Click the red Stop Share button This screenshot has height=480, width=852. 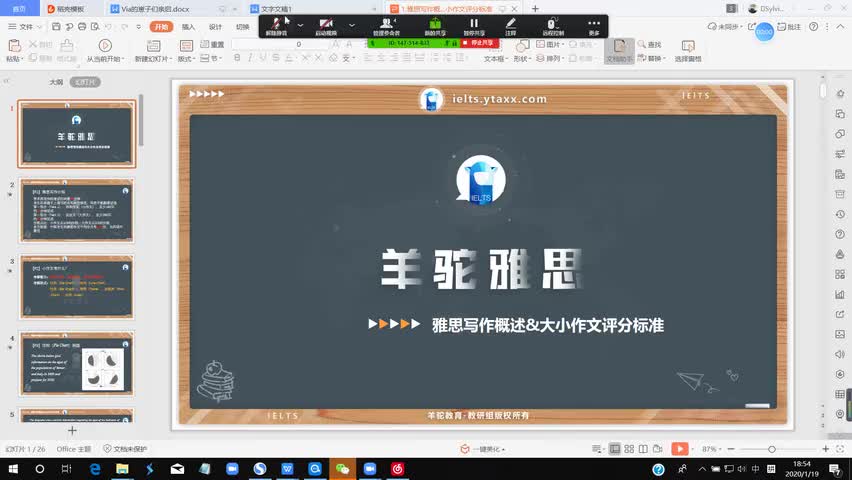(480, 43)
